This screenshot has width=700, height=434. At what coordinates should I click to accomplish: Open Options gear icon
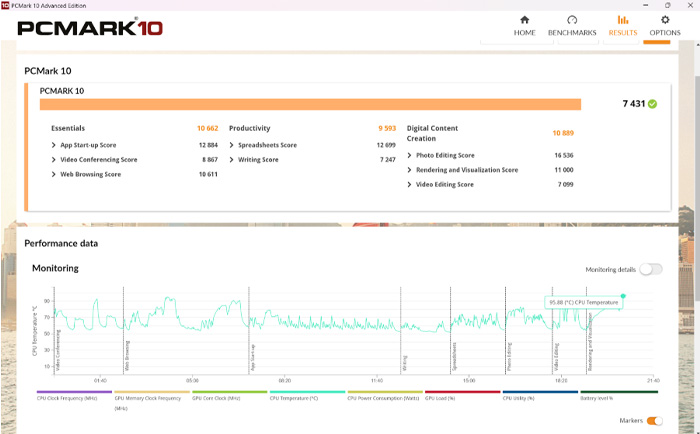coord(665,20)
